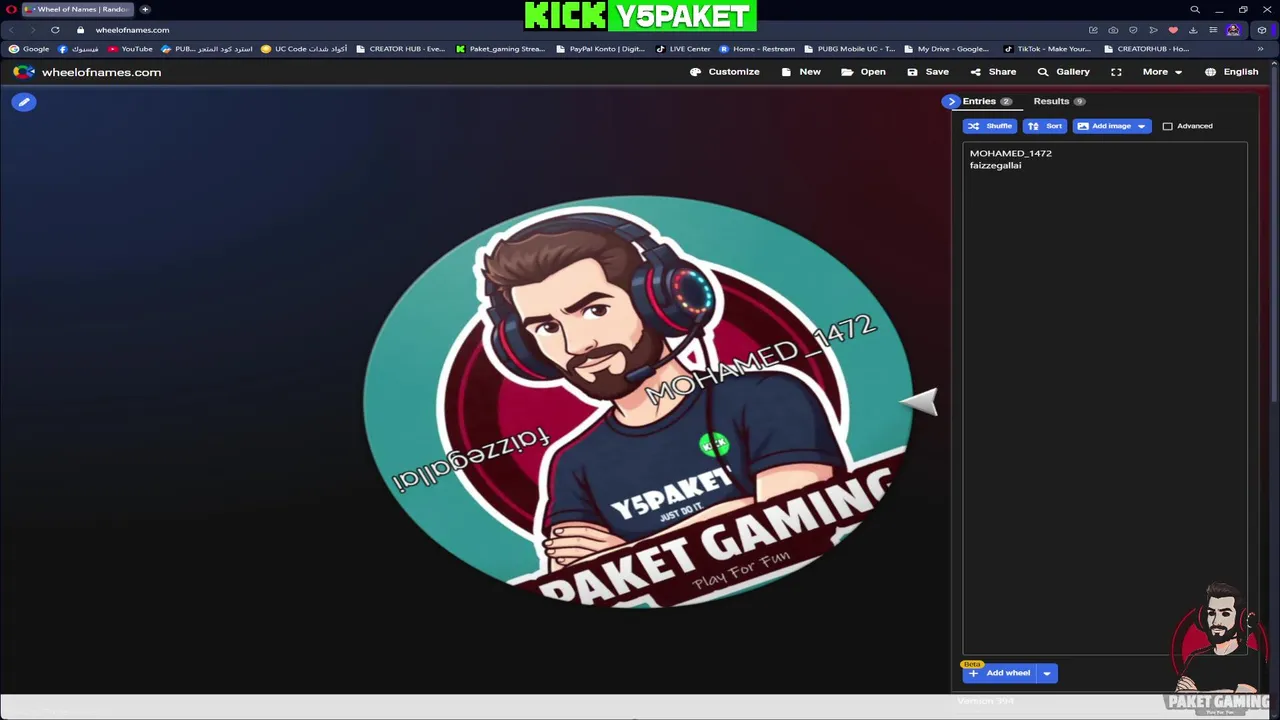Click inside the entries text box
This screenshot has height=720, width=1280.
click(1105, 400)
